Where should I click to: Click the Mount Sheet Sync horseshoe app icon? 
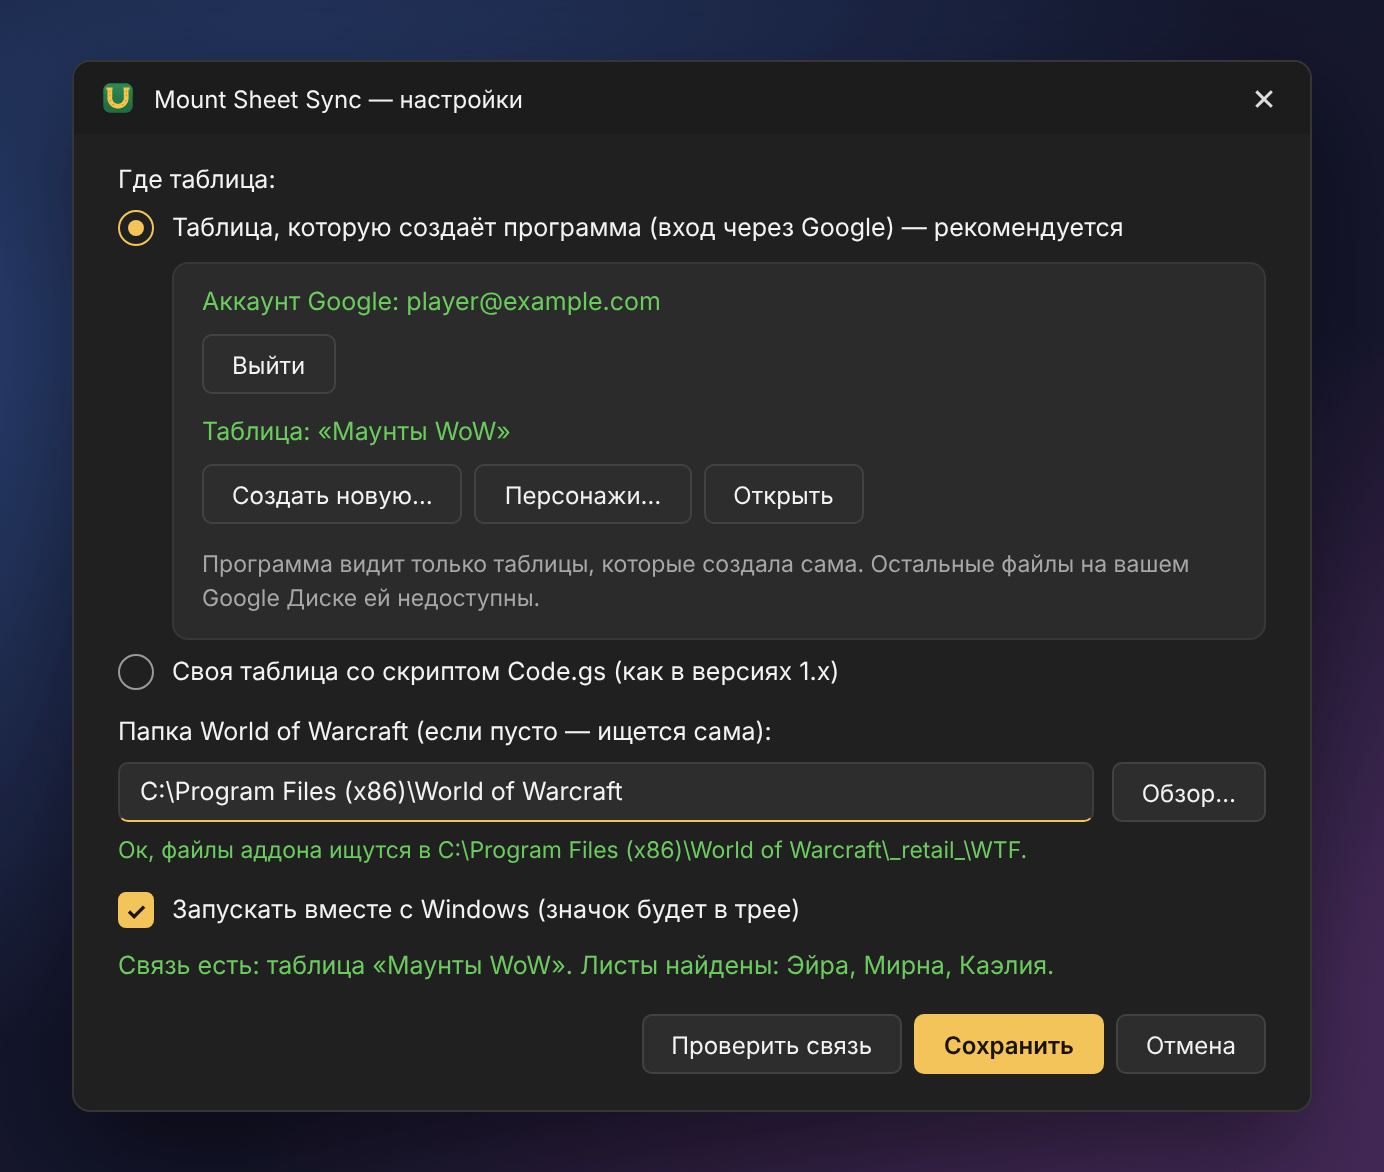click(118, 98)
